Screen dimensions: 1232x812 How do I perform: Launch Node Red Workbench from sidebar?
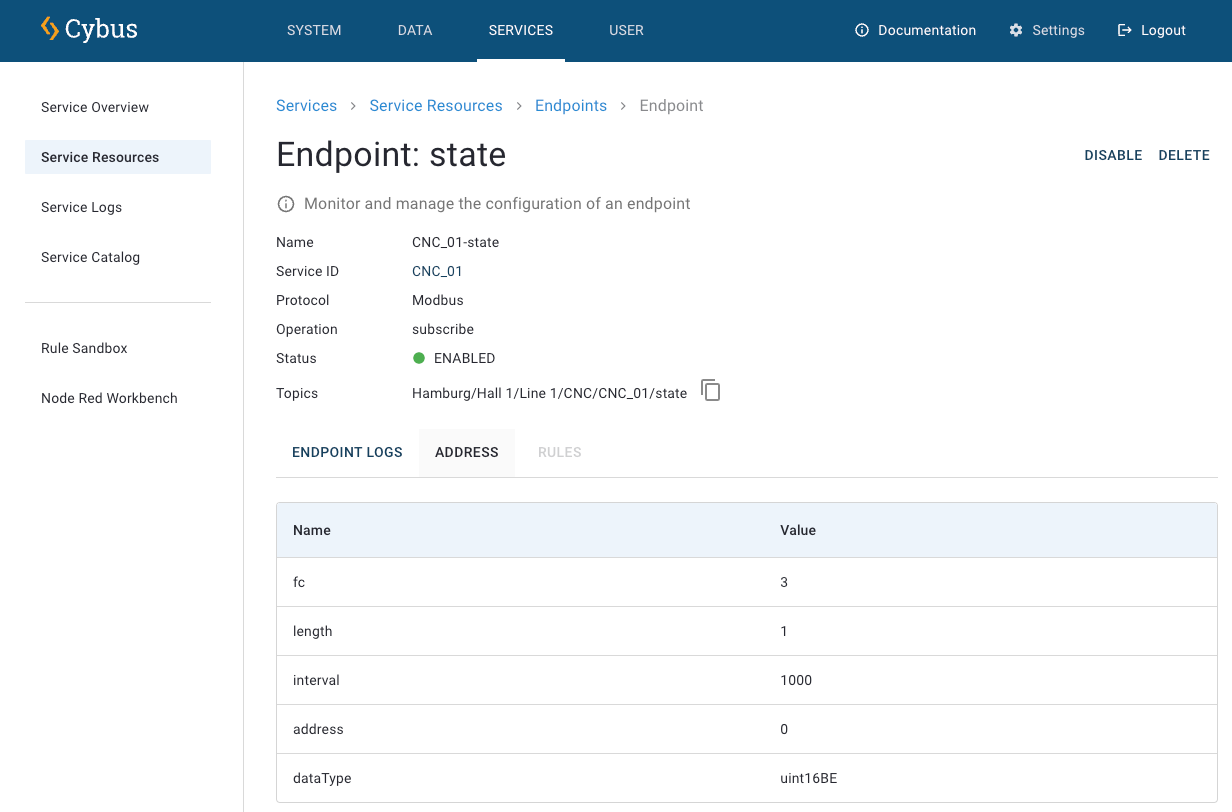(x=109, y=398)
